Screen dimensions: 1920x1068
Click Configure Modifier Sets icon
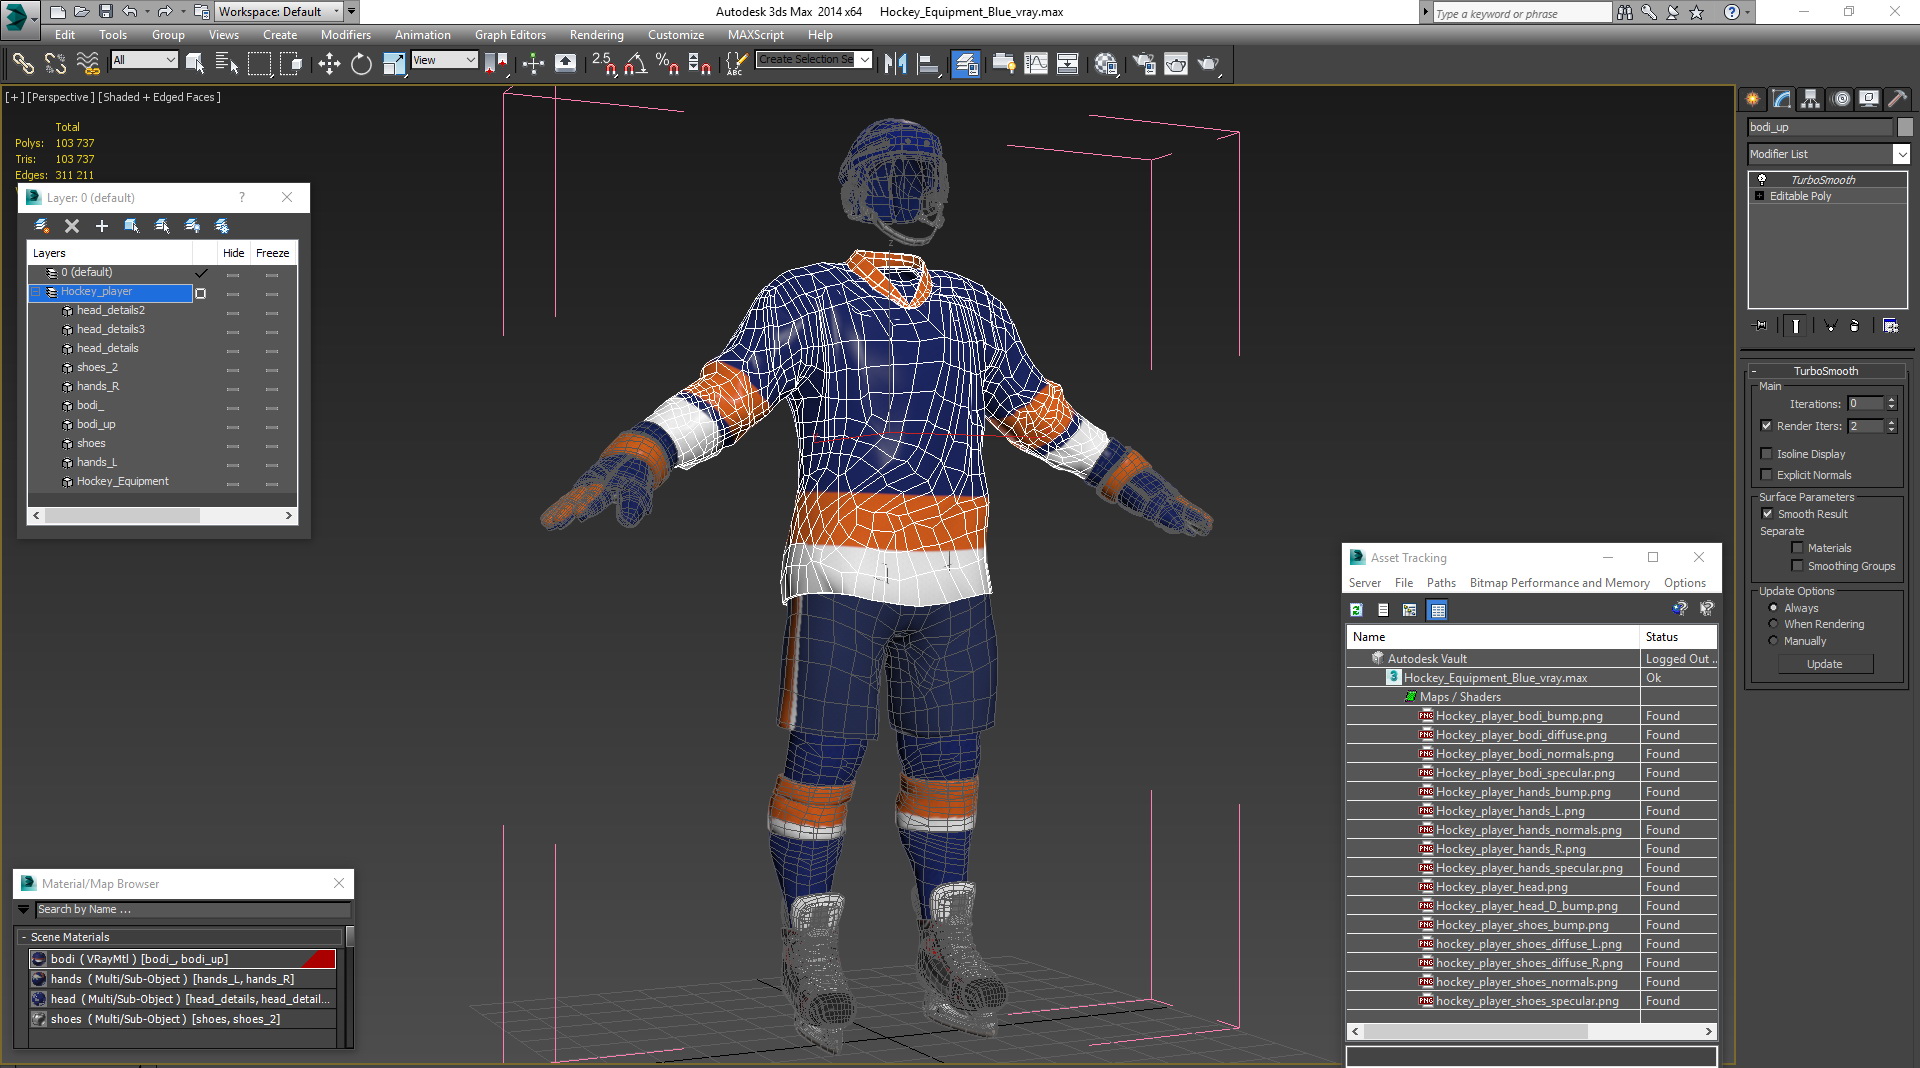[x=1890, y=326]
